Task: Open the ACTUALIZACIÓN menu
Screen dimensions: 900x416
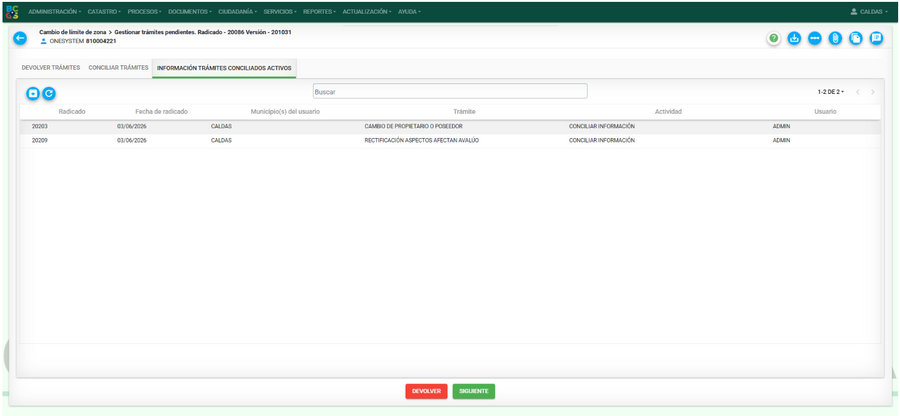Action: tap(367, 11)
